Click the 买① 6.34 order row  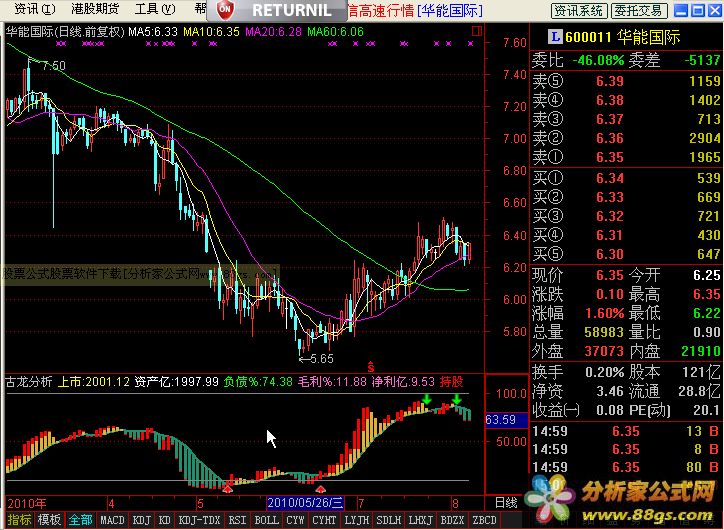(x=627, y=178)
